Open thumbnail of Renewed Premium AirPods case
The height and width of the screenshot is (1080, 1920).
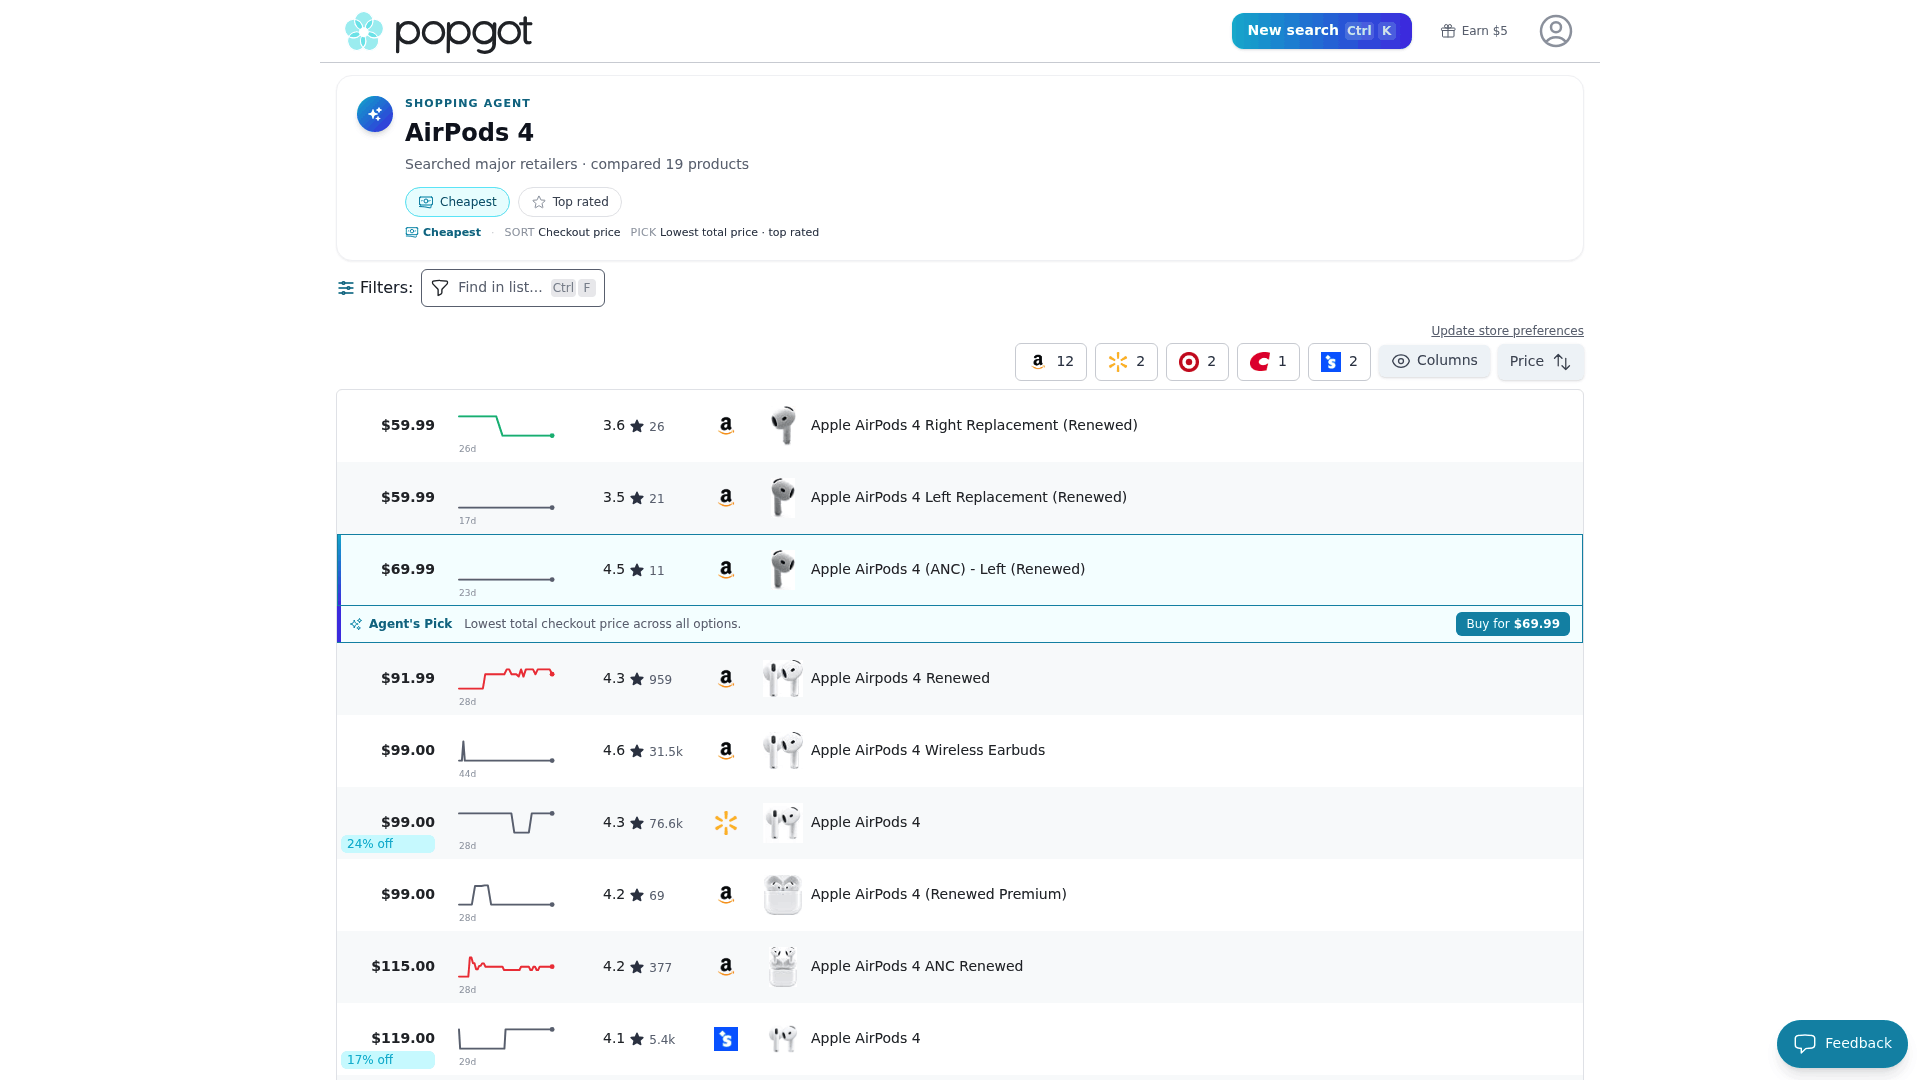click(783, 895)
